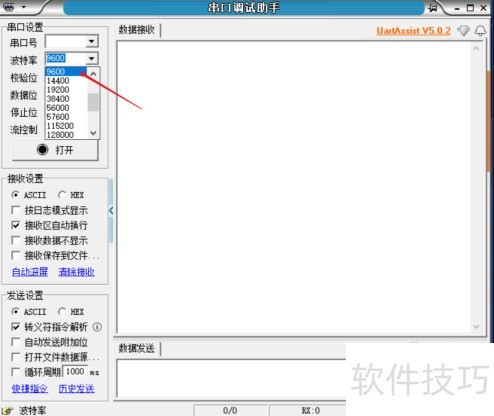Image resolution: width=494 pixels, height=416 pixels.
Task: Collapse the left panel with the arrow handle
Action: pos(111,210)
